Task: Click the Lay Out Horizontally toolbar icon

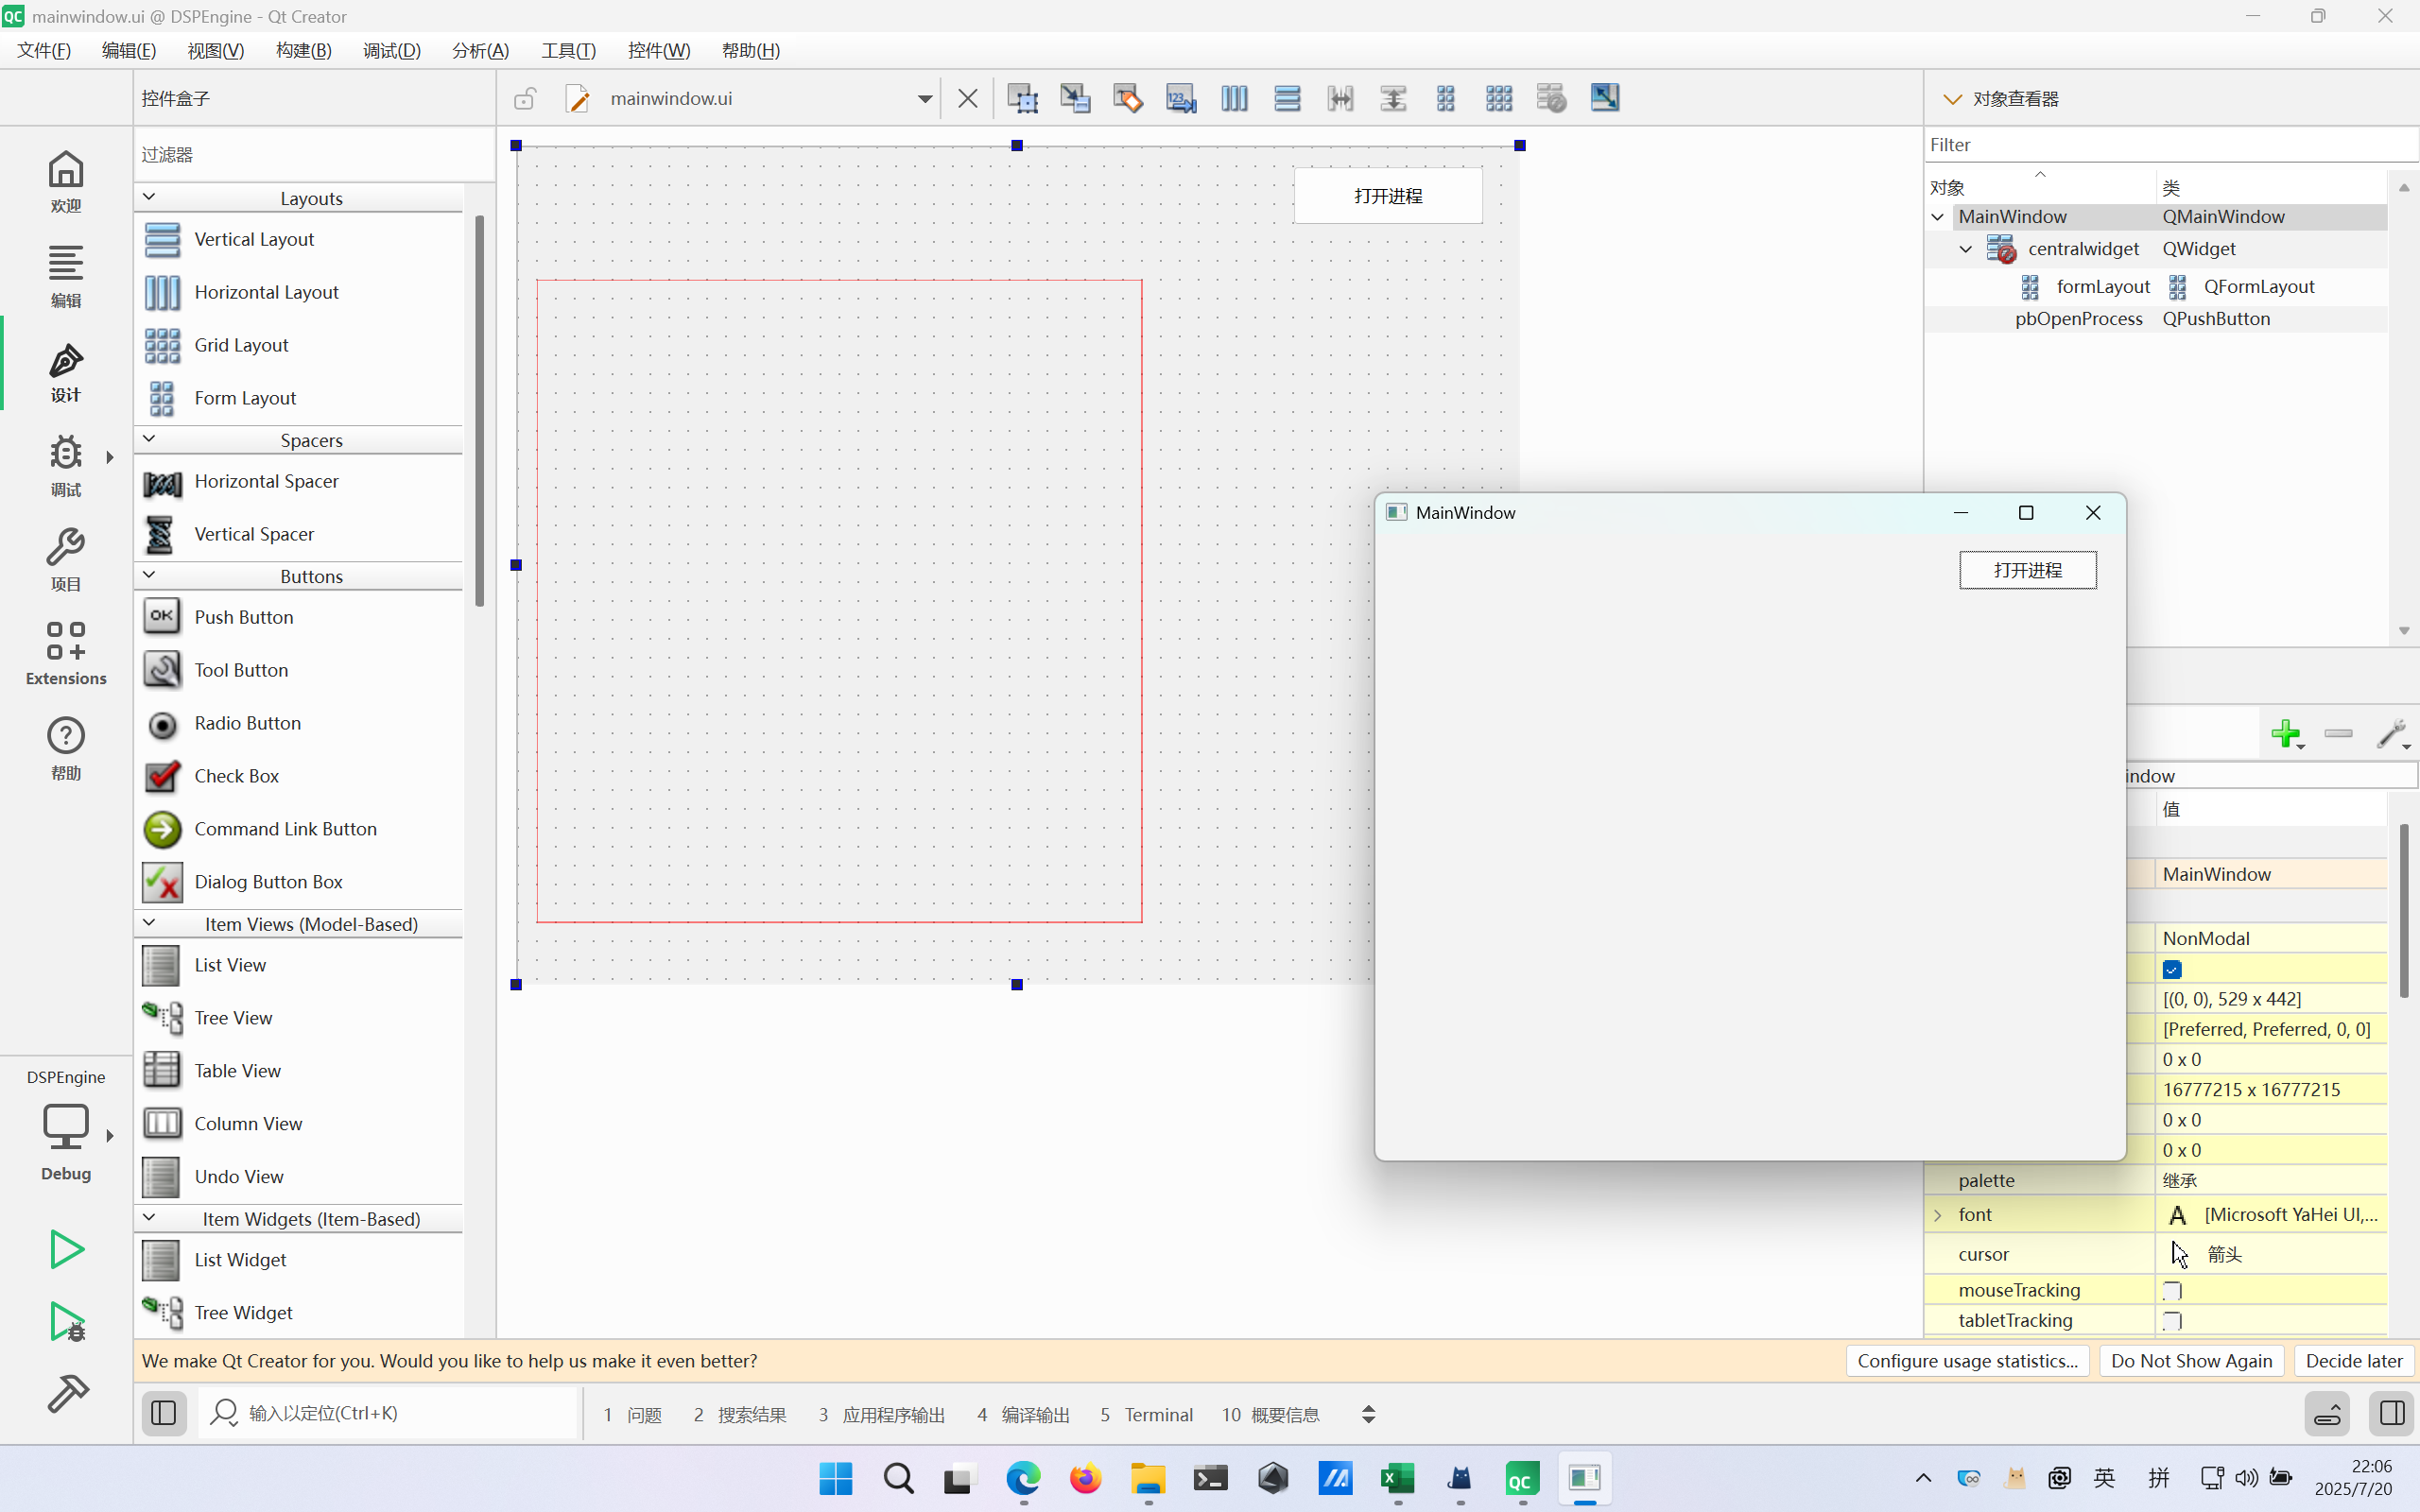Action: [x=1234, y=98]
